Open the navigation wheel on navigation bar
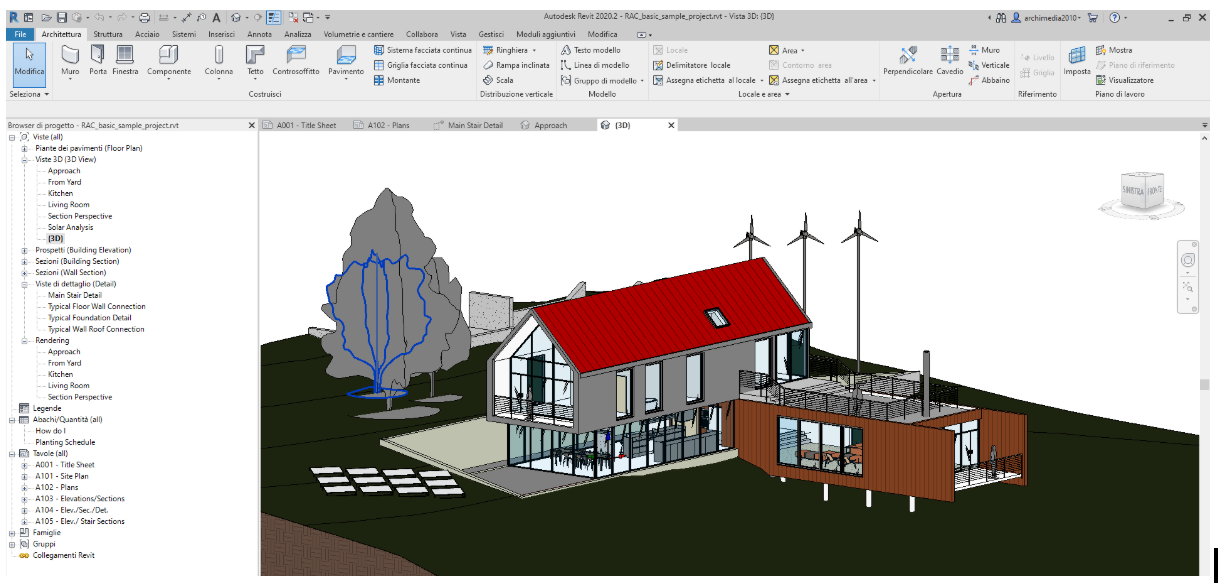This screenshot has height=588, width=1224. (1188, 259)
